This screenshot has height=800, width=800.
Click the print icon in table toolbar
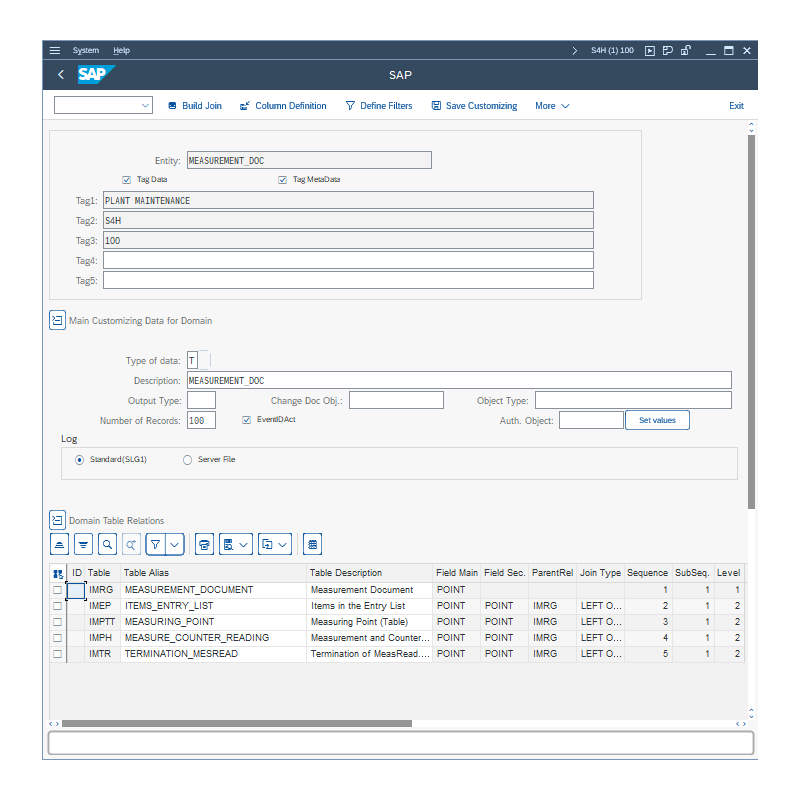204,544
